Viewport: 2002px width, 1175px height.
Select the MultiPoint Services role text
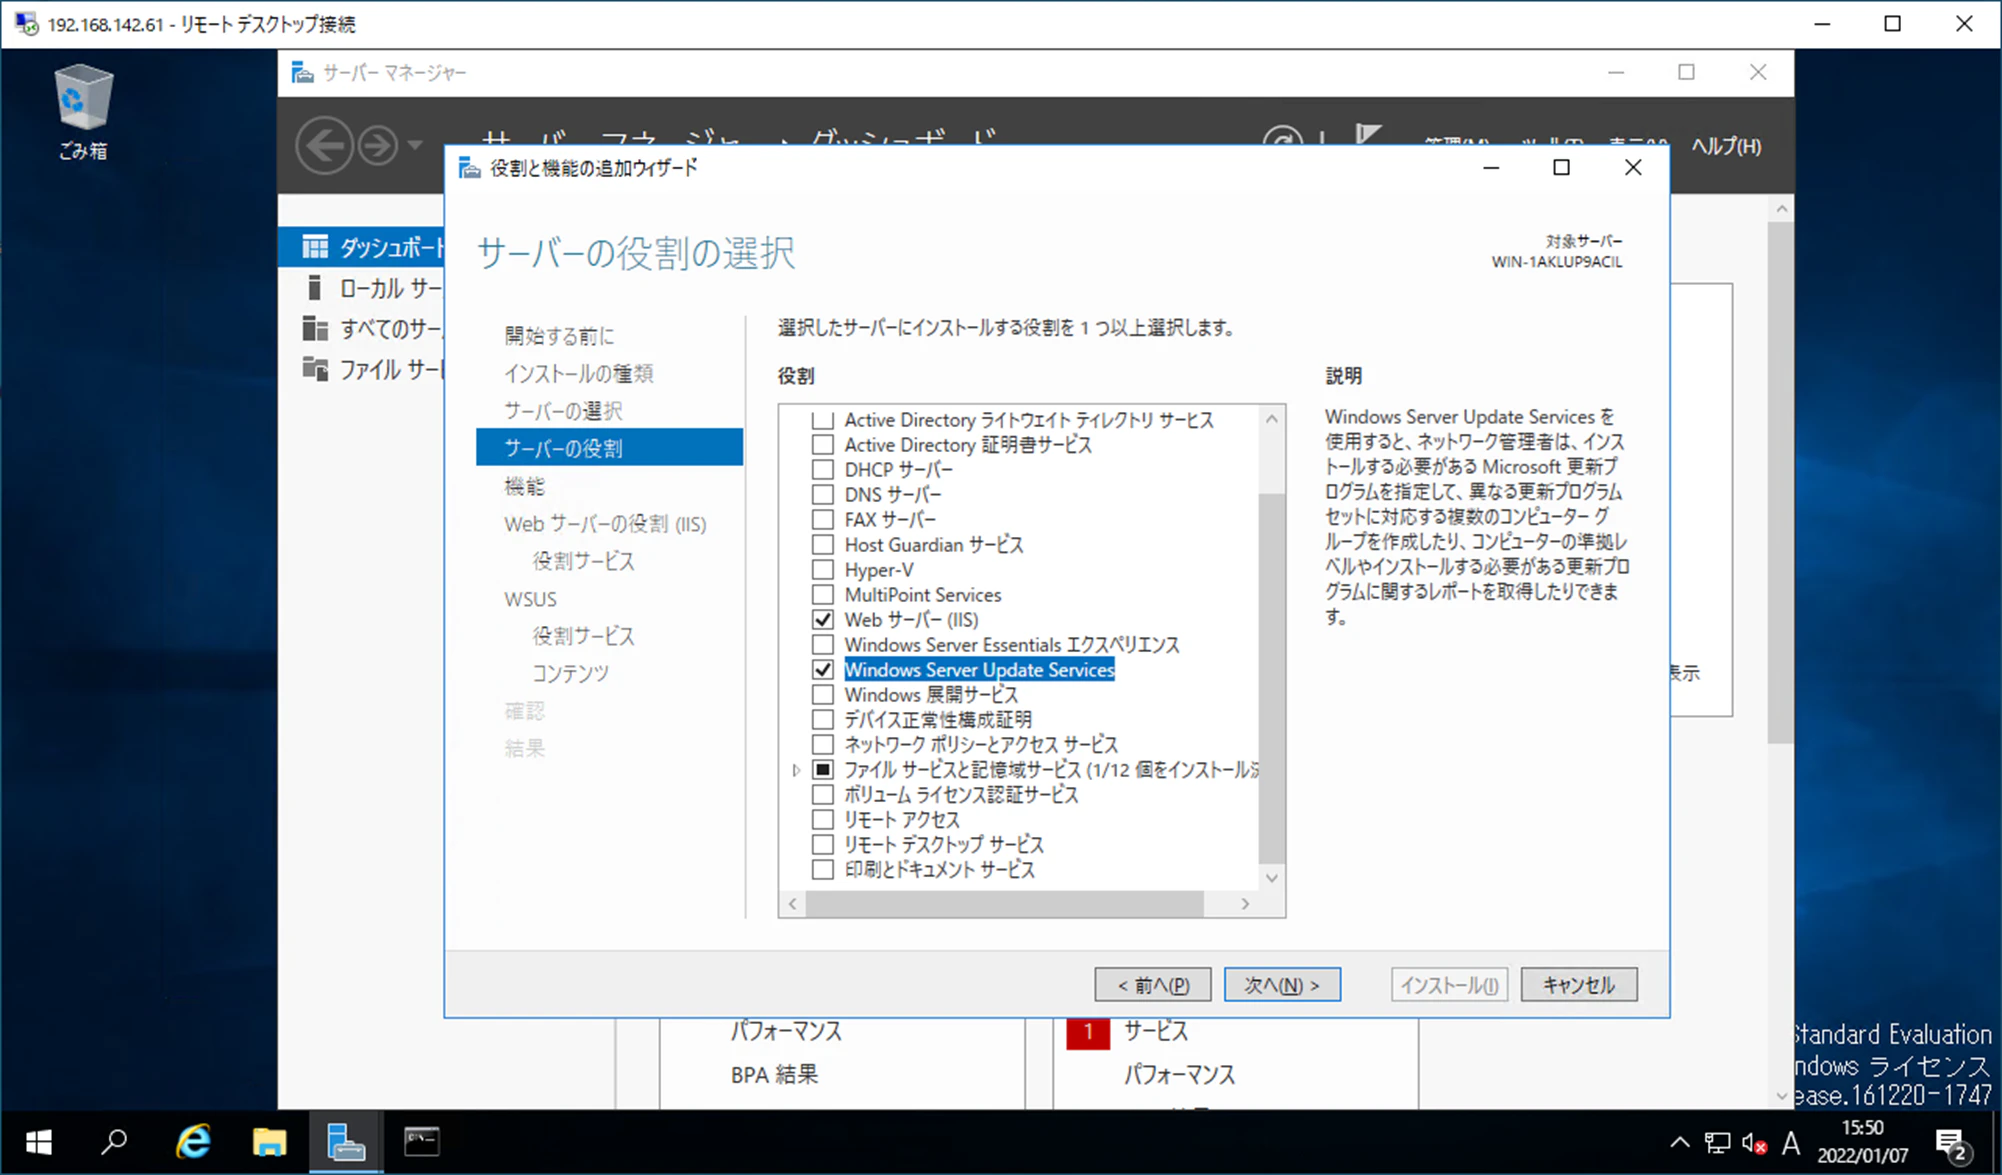click(x=922, y=595)
